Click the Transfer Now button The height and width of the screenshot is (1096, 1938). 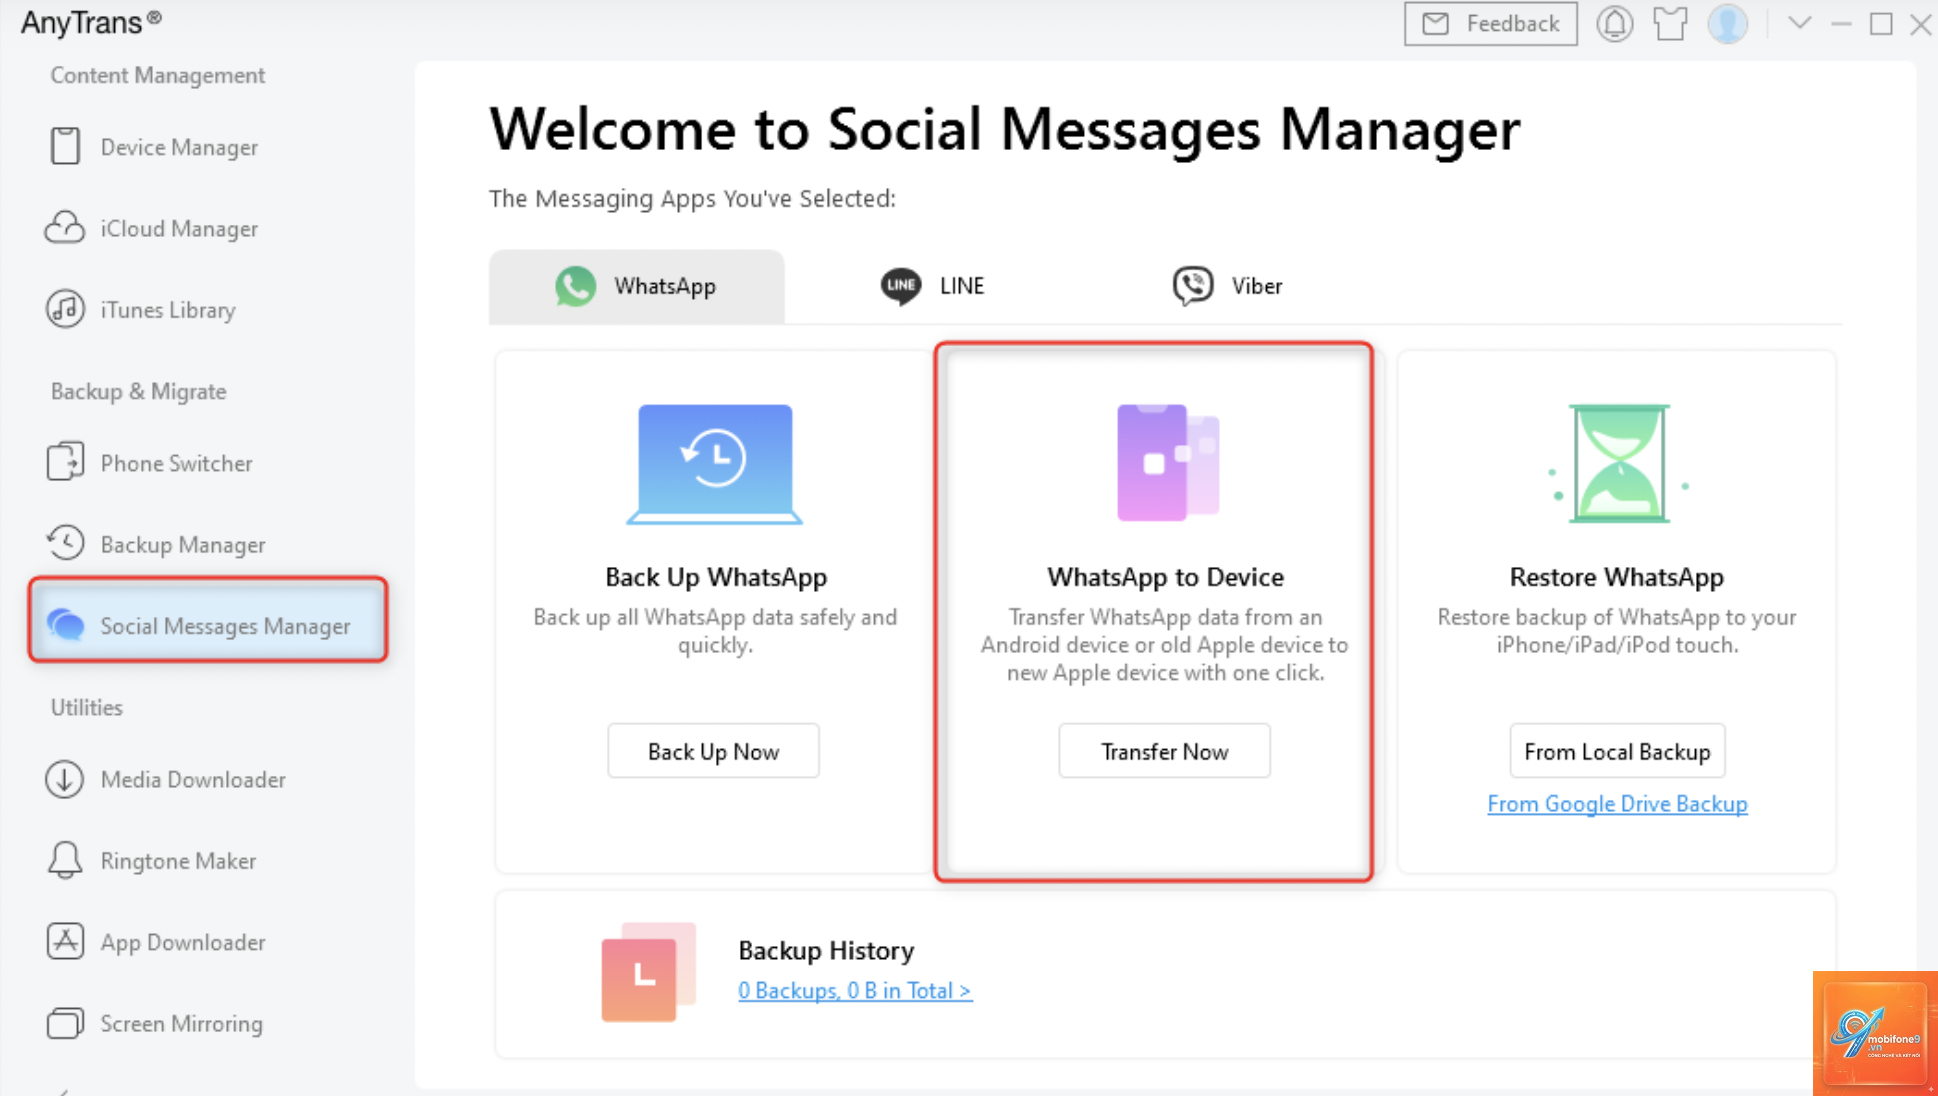(x=1165, y=751)
